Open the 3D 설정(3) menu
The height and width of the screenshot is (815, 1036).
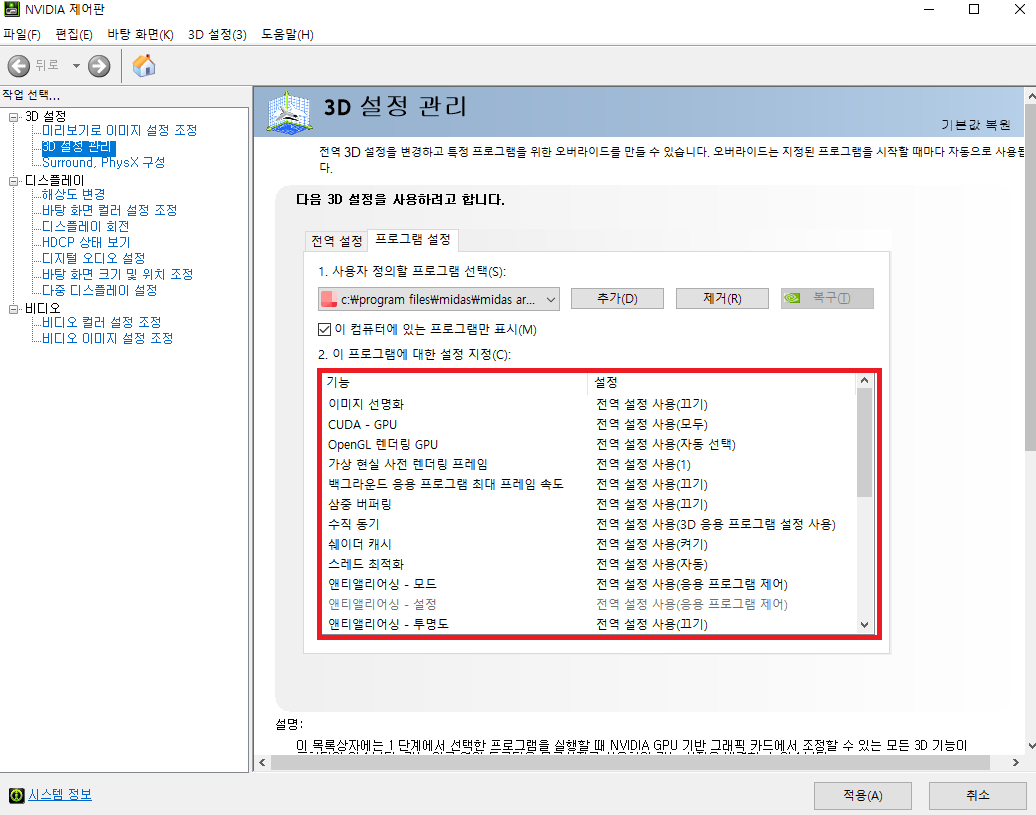pos(217,34)
